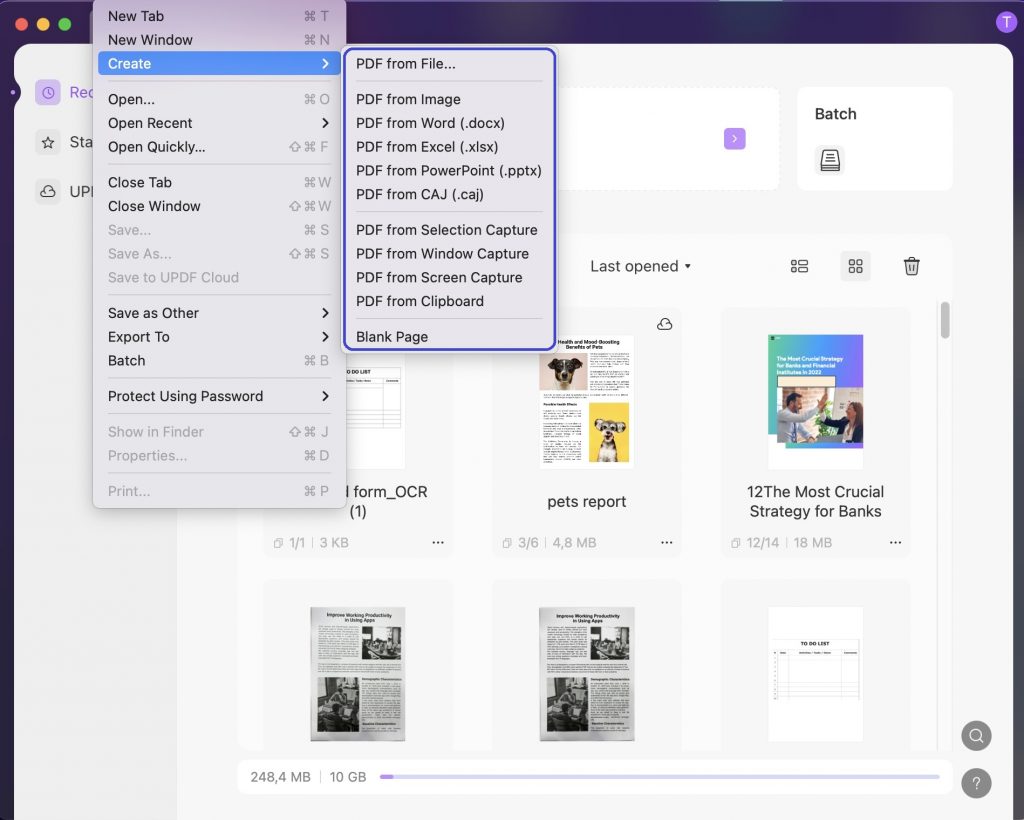Select New Tab from the menu
This screenshot has height=820, width=1024.
pos(135,15)
